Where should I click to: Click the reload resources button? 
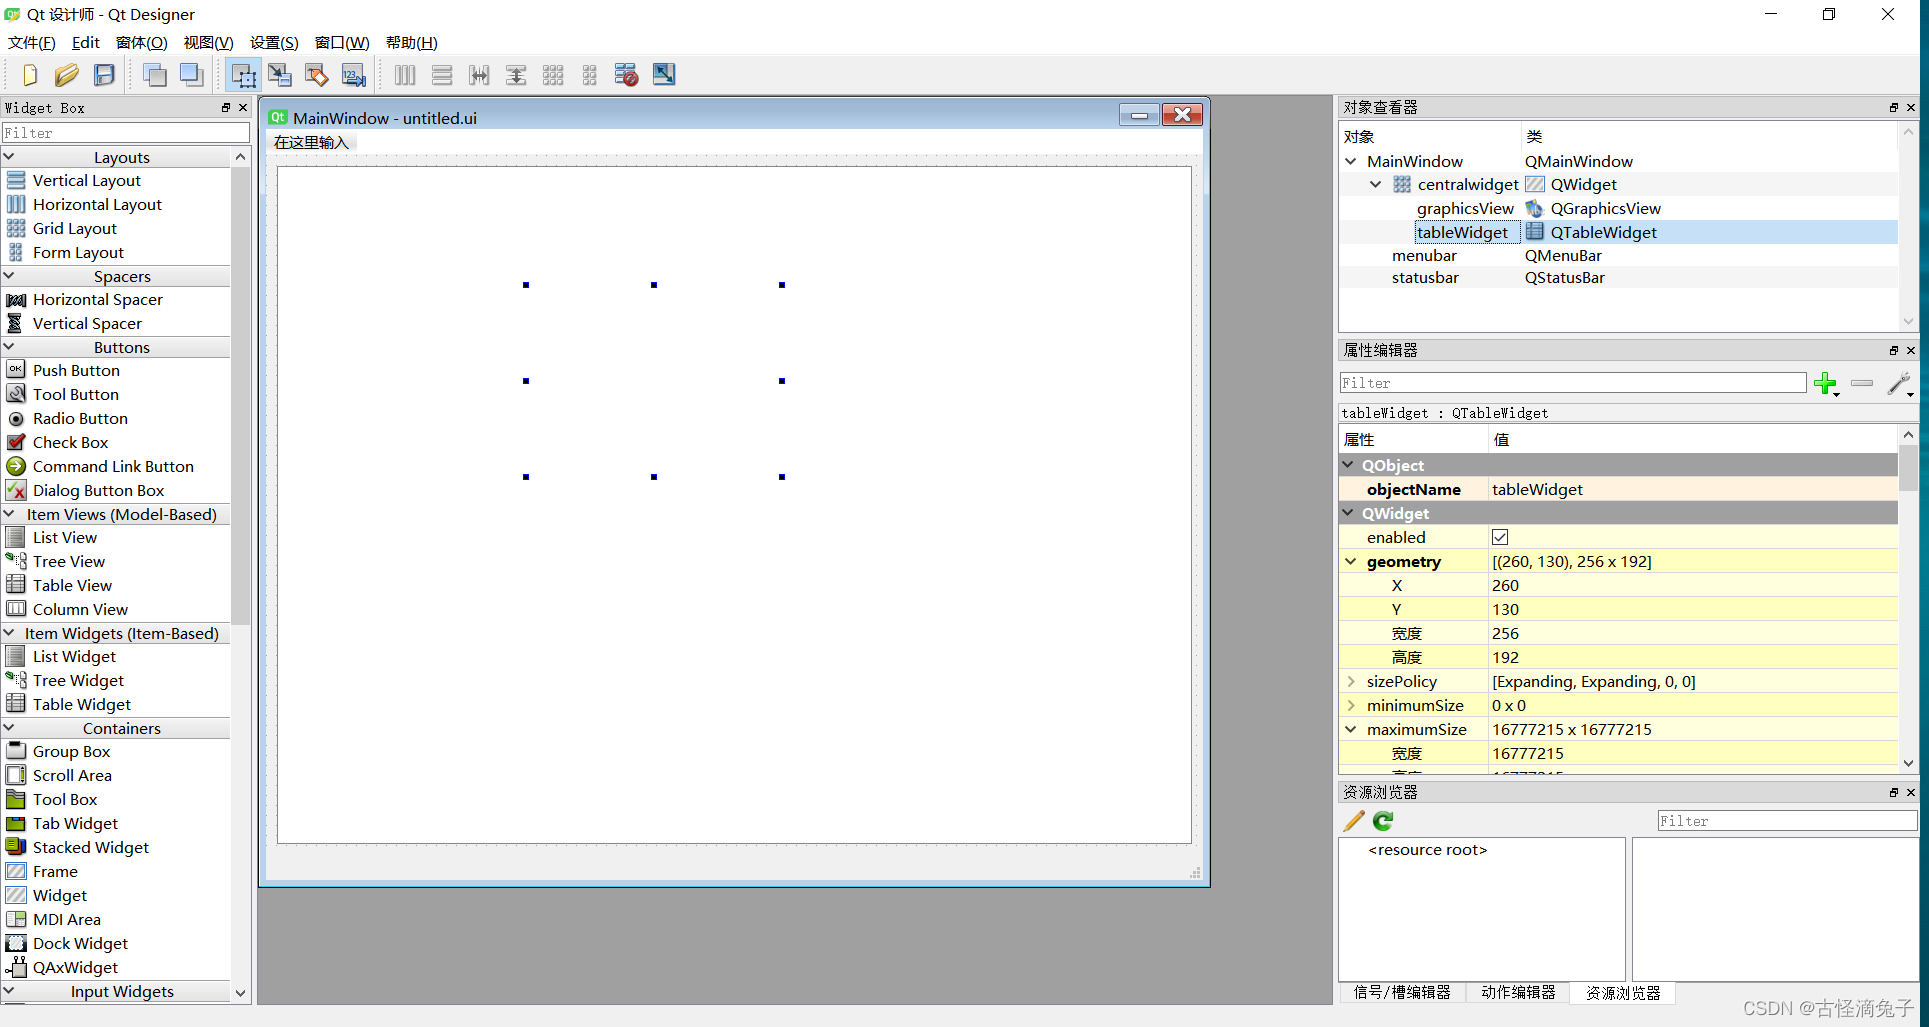pyautogui.click(x=1382, y=820)
